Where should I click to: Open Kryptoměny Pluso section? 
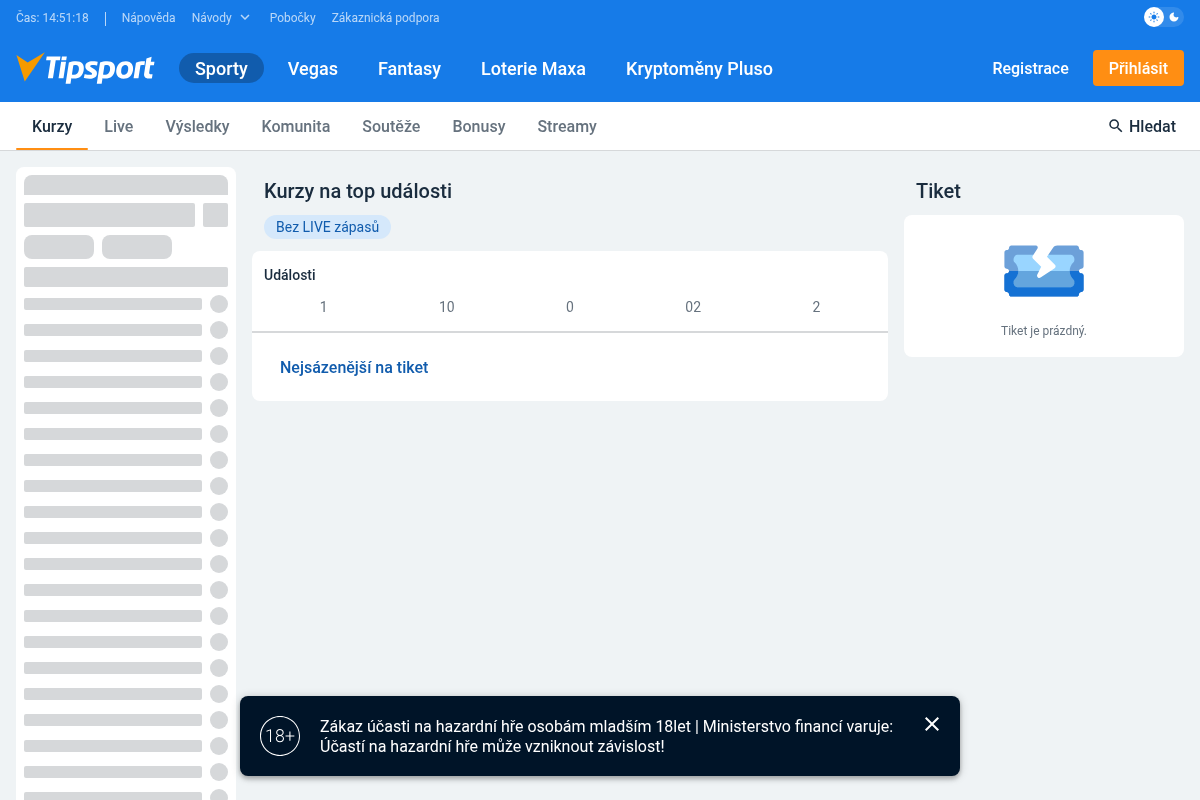pos(699,68)
